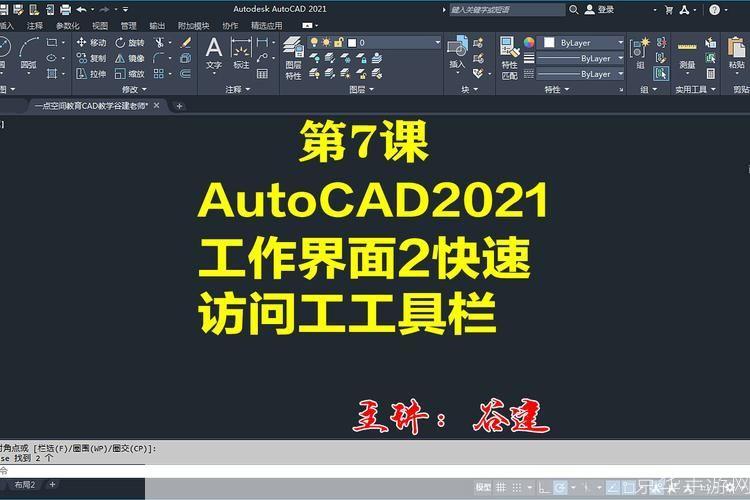Open the Output (输出) ribbon tab
Viewport: 750px width, 500px height.
click(157, 25)
